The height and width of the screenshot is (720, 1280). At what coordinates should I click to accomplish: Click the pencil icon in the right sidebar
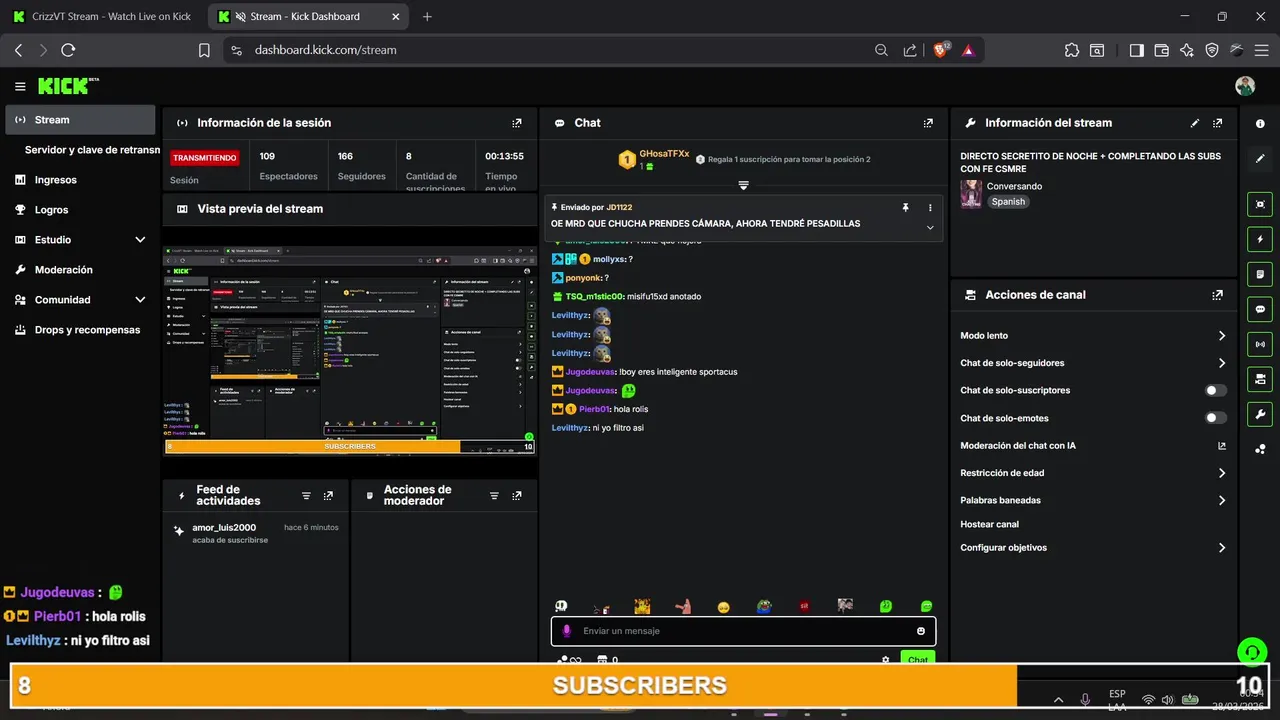pos(1260,158)
